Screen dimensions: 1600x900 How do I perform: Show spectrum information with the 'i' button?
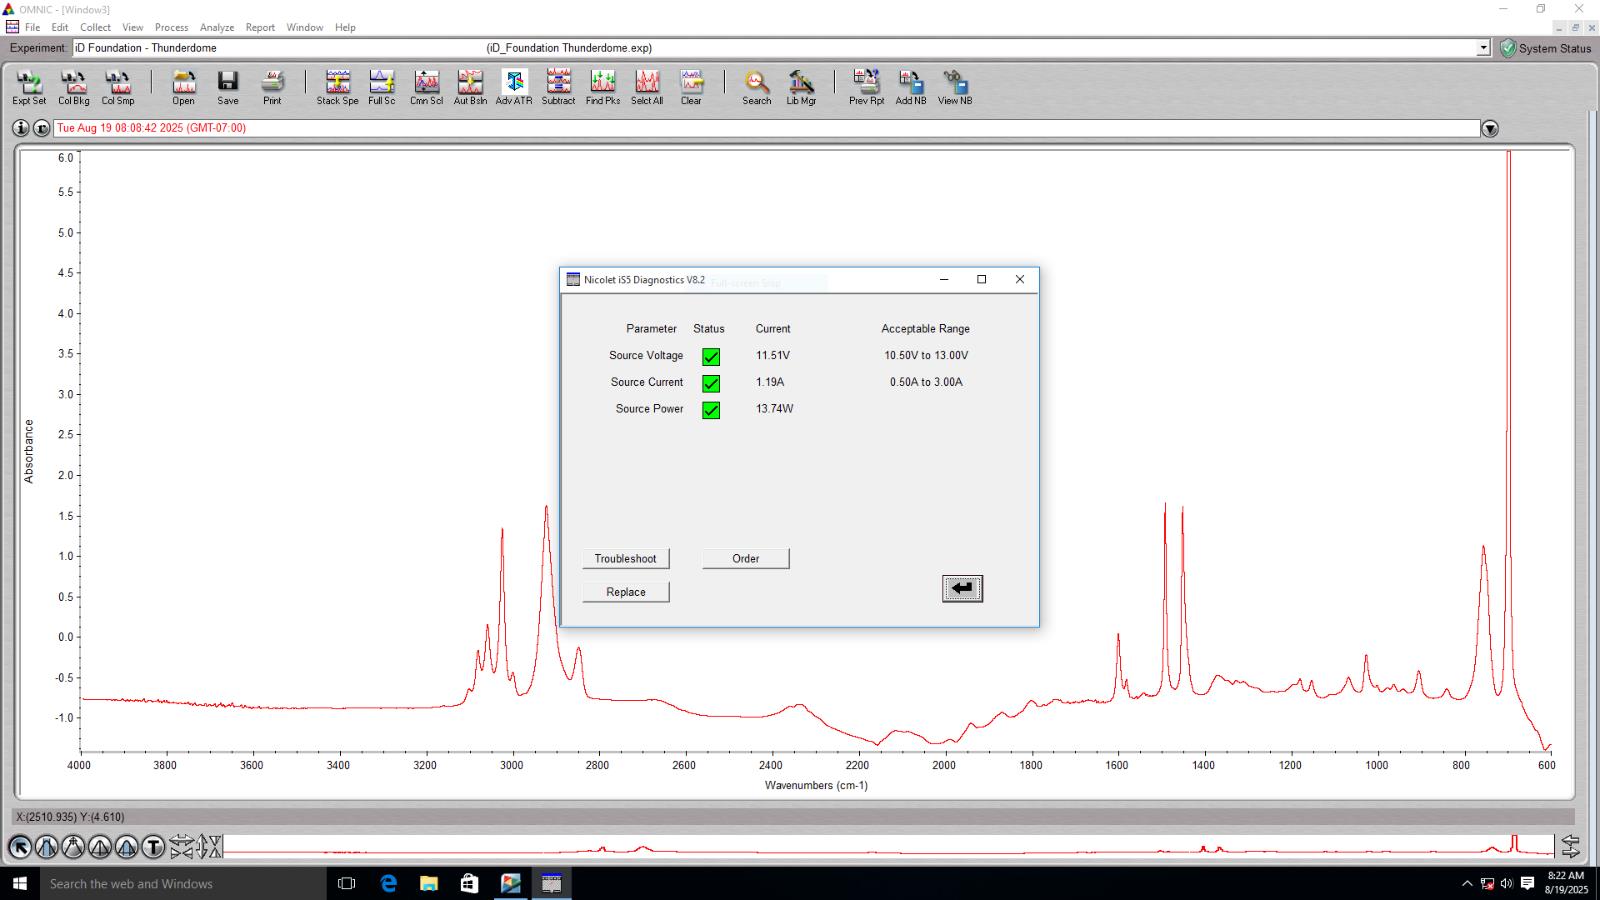click(21, 128)
